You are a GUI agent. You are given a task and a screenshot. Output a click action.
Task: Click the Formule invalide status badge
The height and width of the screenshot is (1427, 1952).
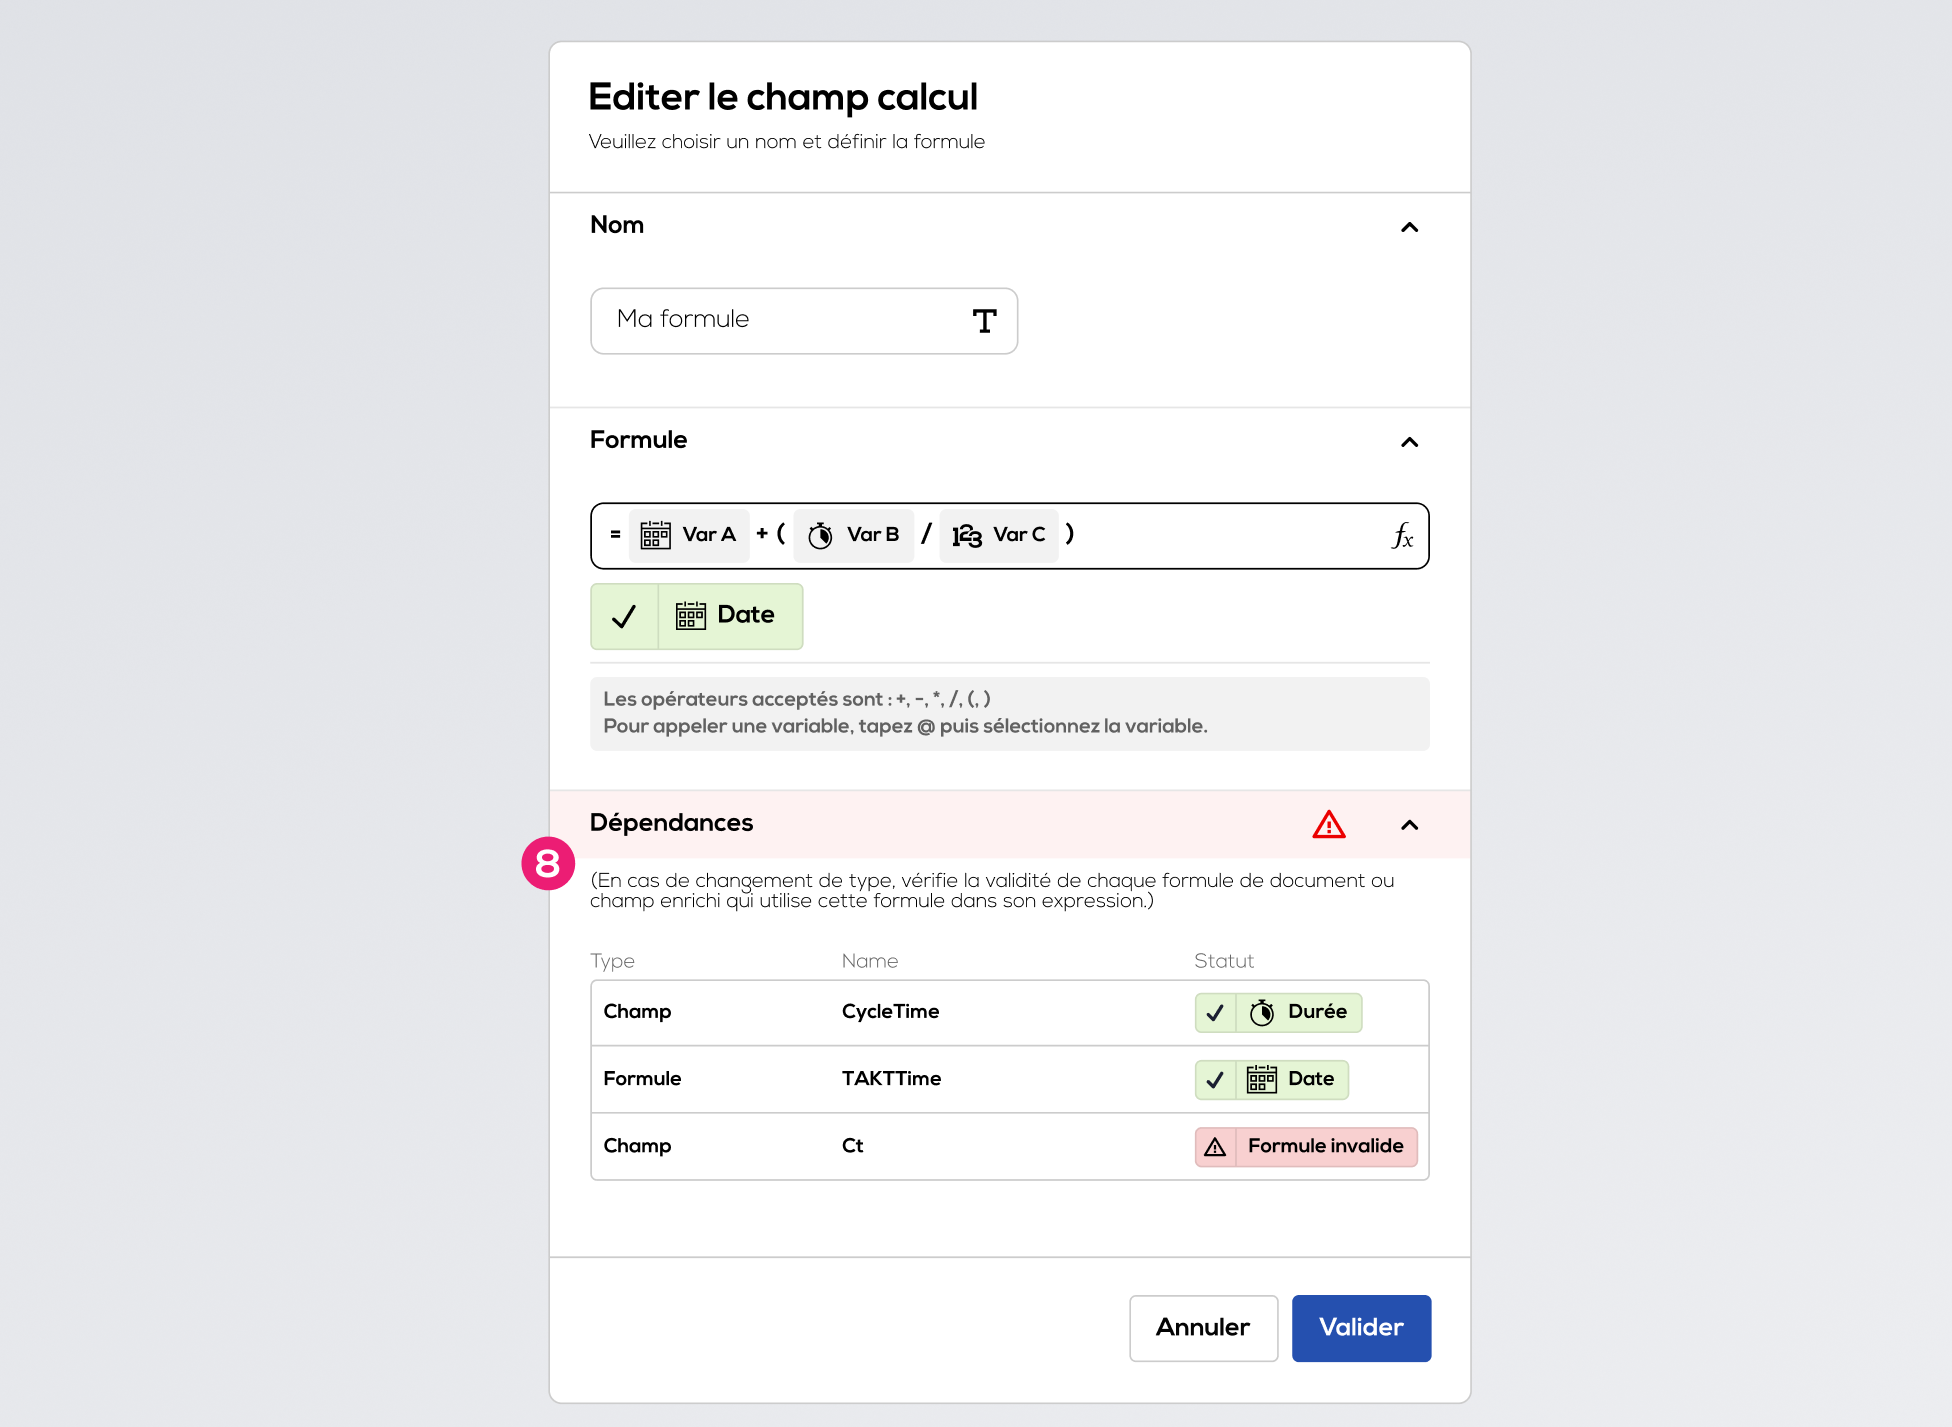point(1306,1147)
